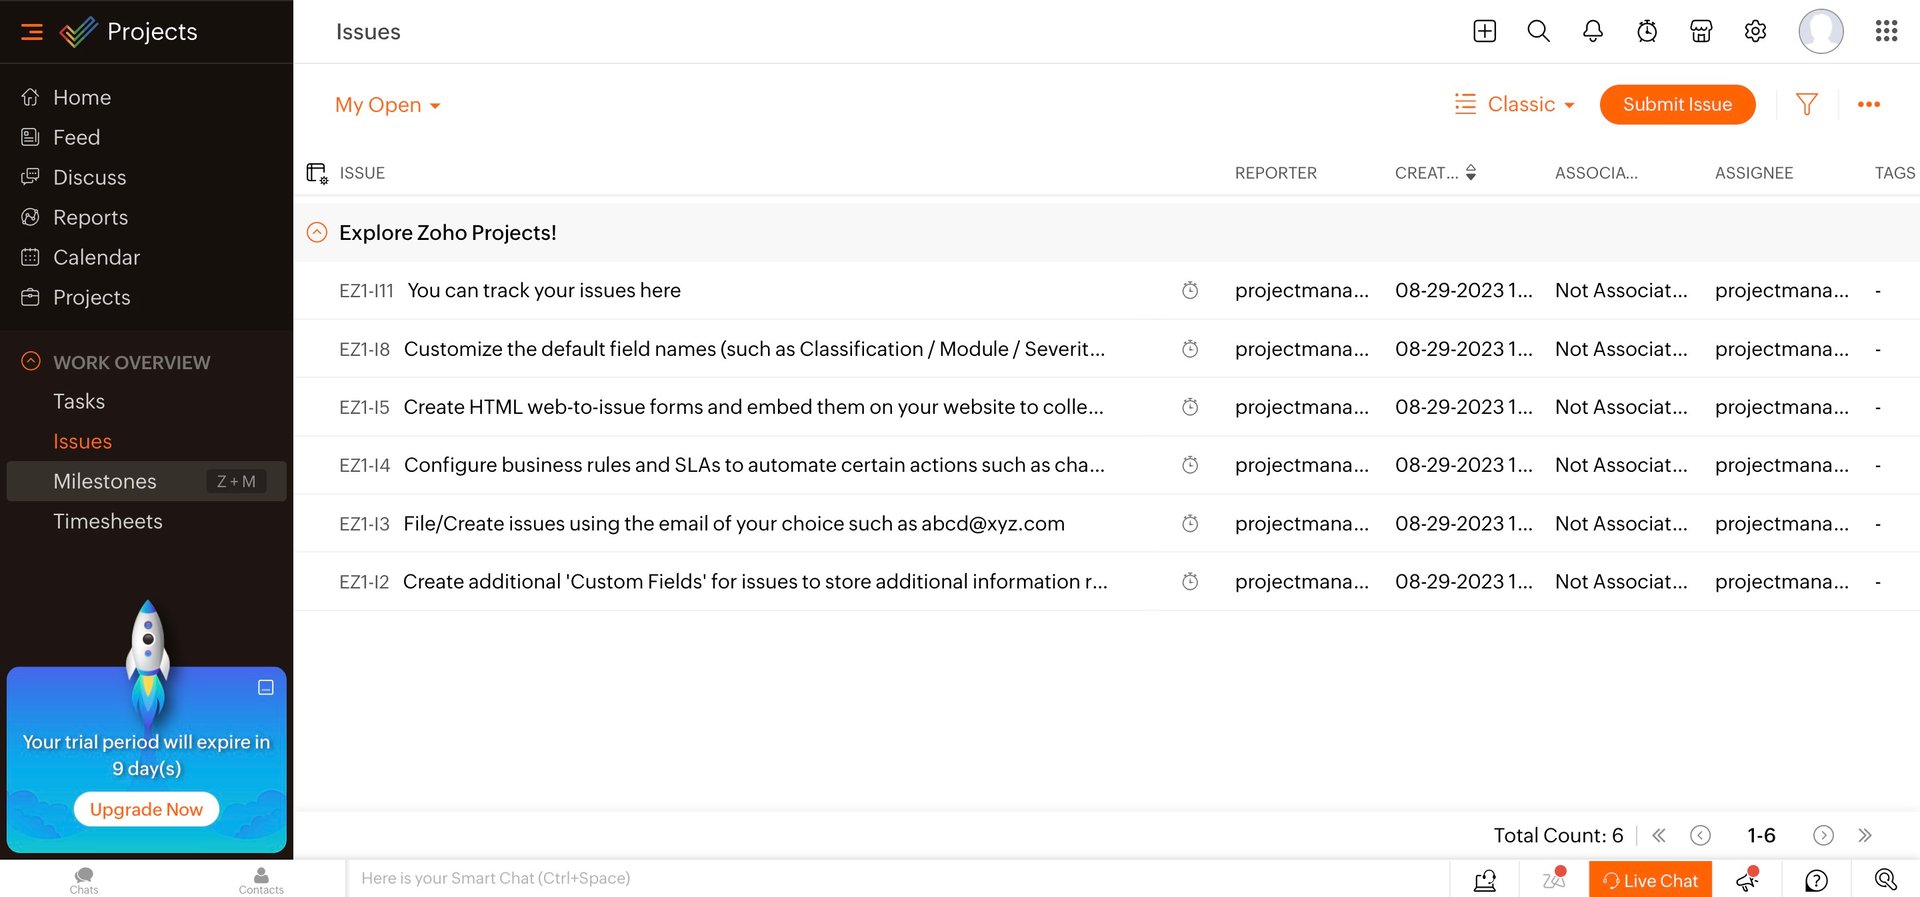Image resolution: width=1920 pixels, height=897 pixels.
Task: Open the settings gear icon
Action: [1755, 32]
